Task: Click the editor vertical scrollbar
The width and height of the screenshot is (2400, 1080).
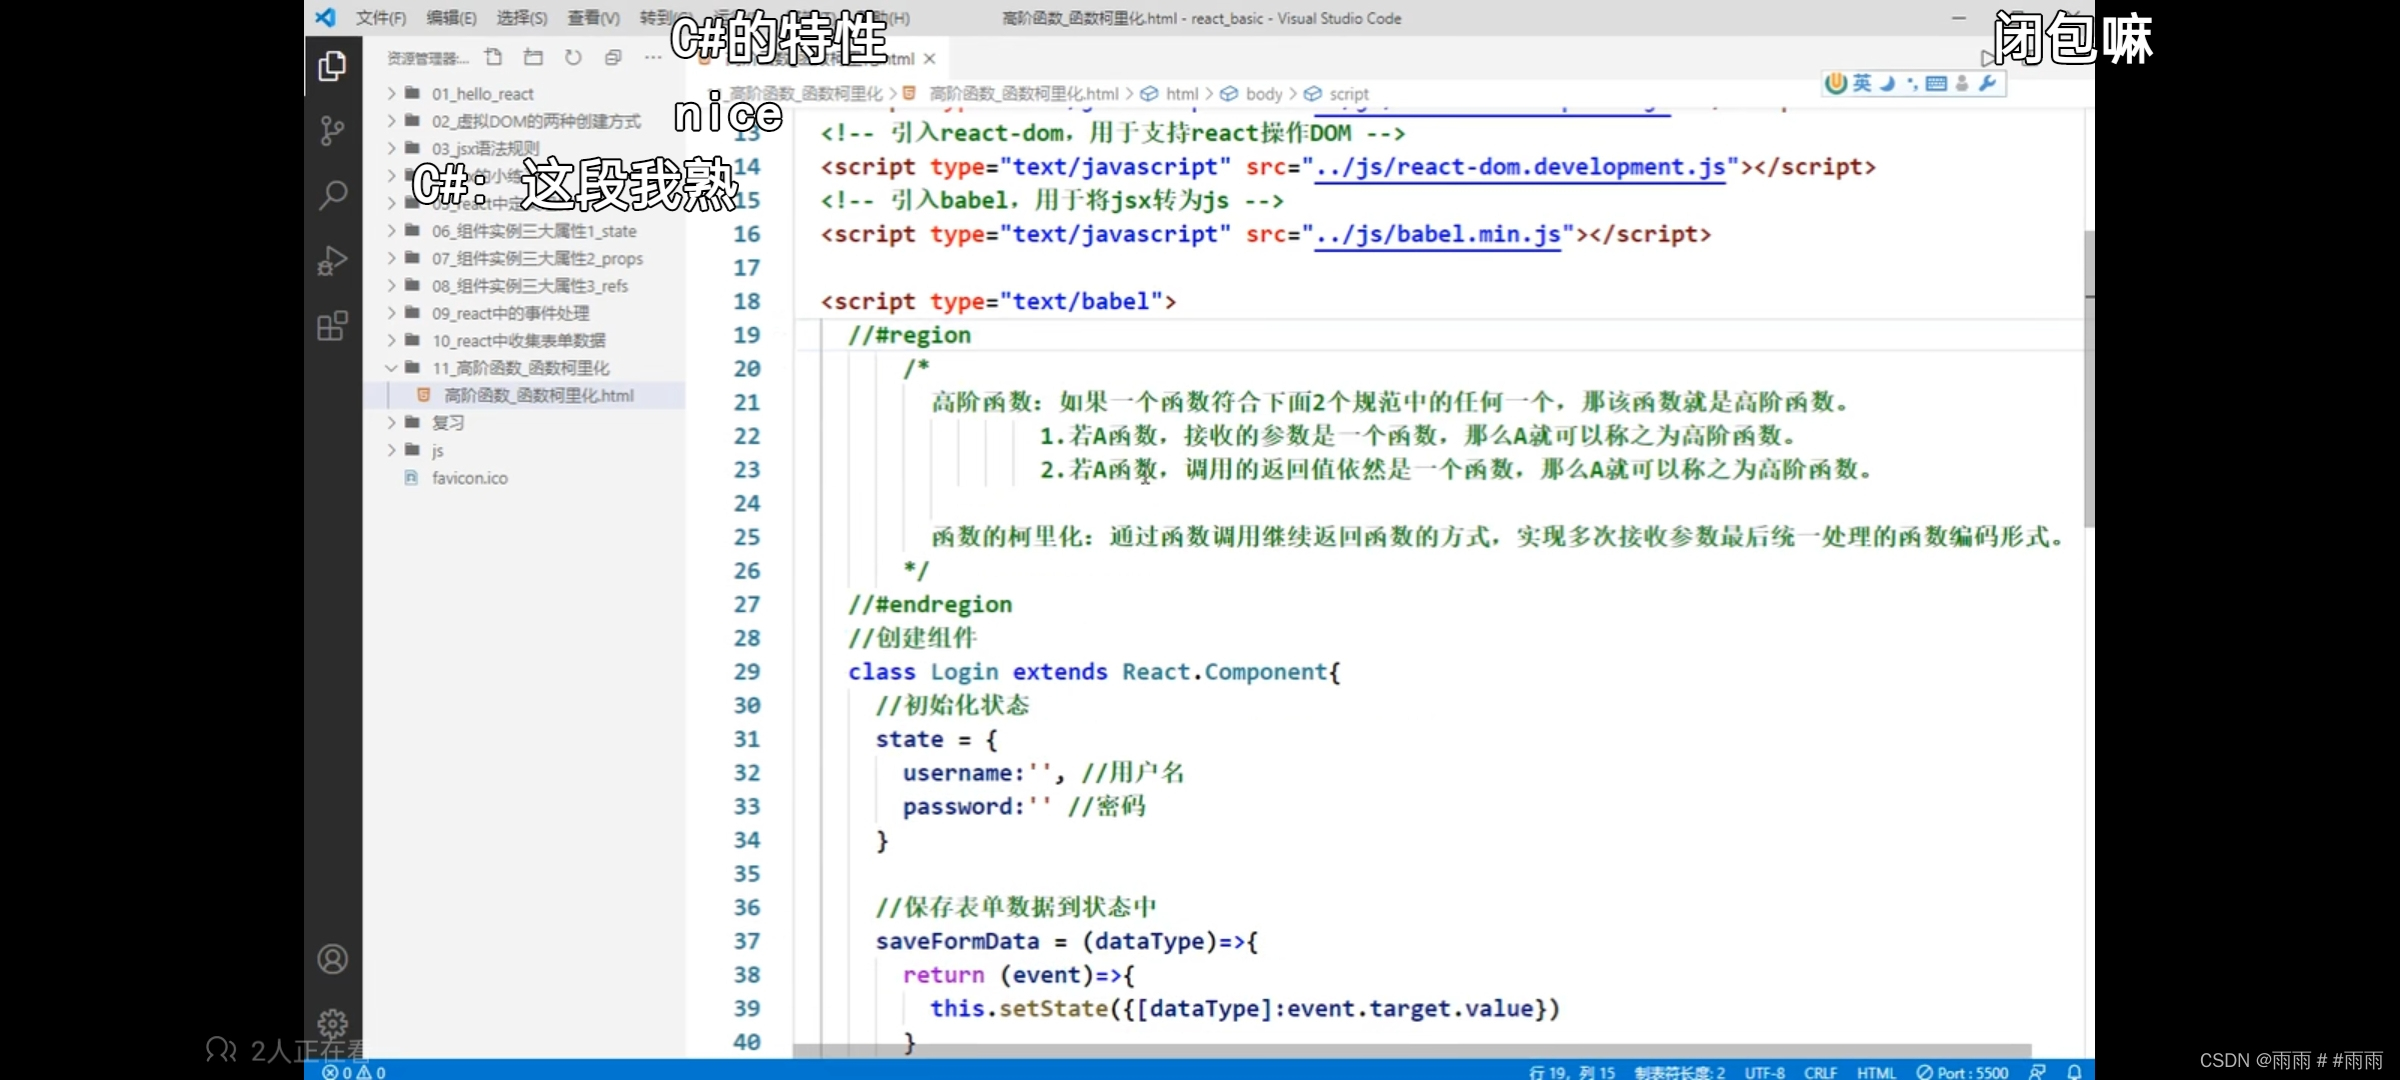Action: point(2088,380)
